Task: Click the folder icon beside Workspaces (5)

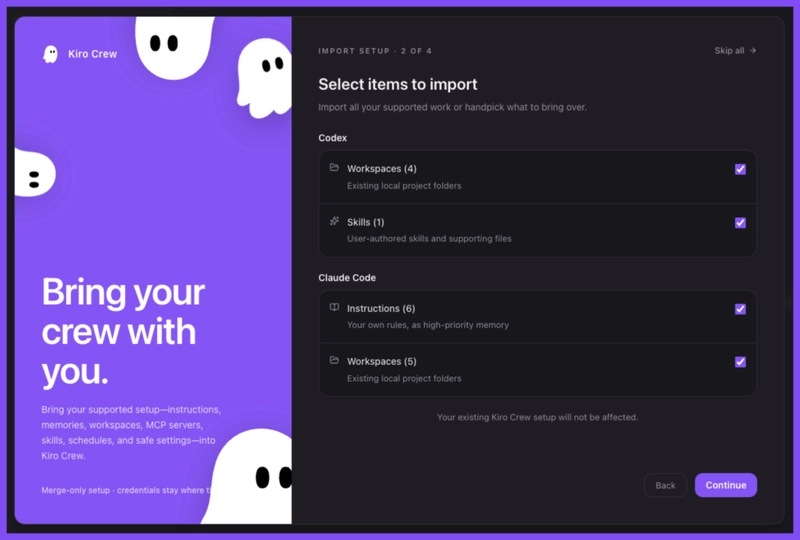Action: [x=334, y=360]
